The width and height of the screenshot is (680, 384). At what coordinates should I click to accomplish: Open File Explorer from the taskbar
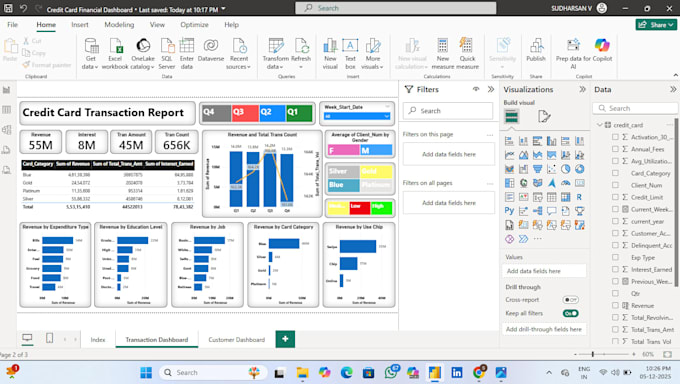[302, 372]
